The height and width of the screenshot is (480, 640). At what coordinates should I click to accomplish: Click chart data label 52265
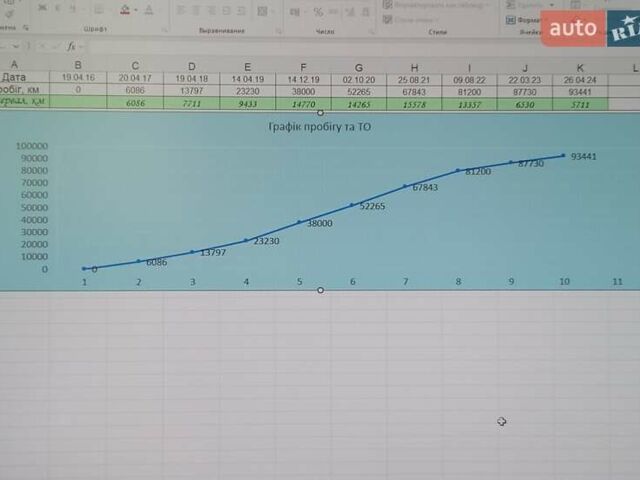coord(372,206)
